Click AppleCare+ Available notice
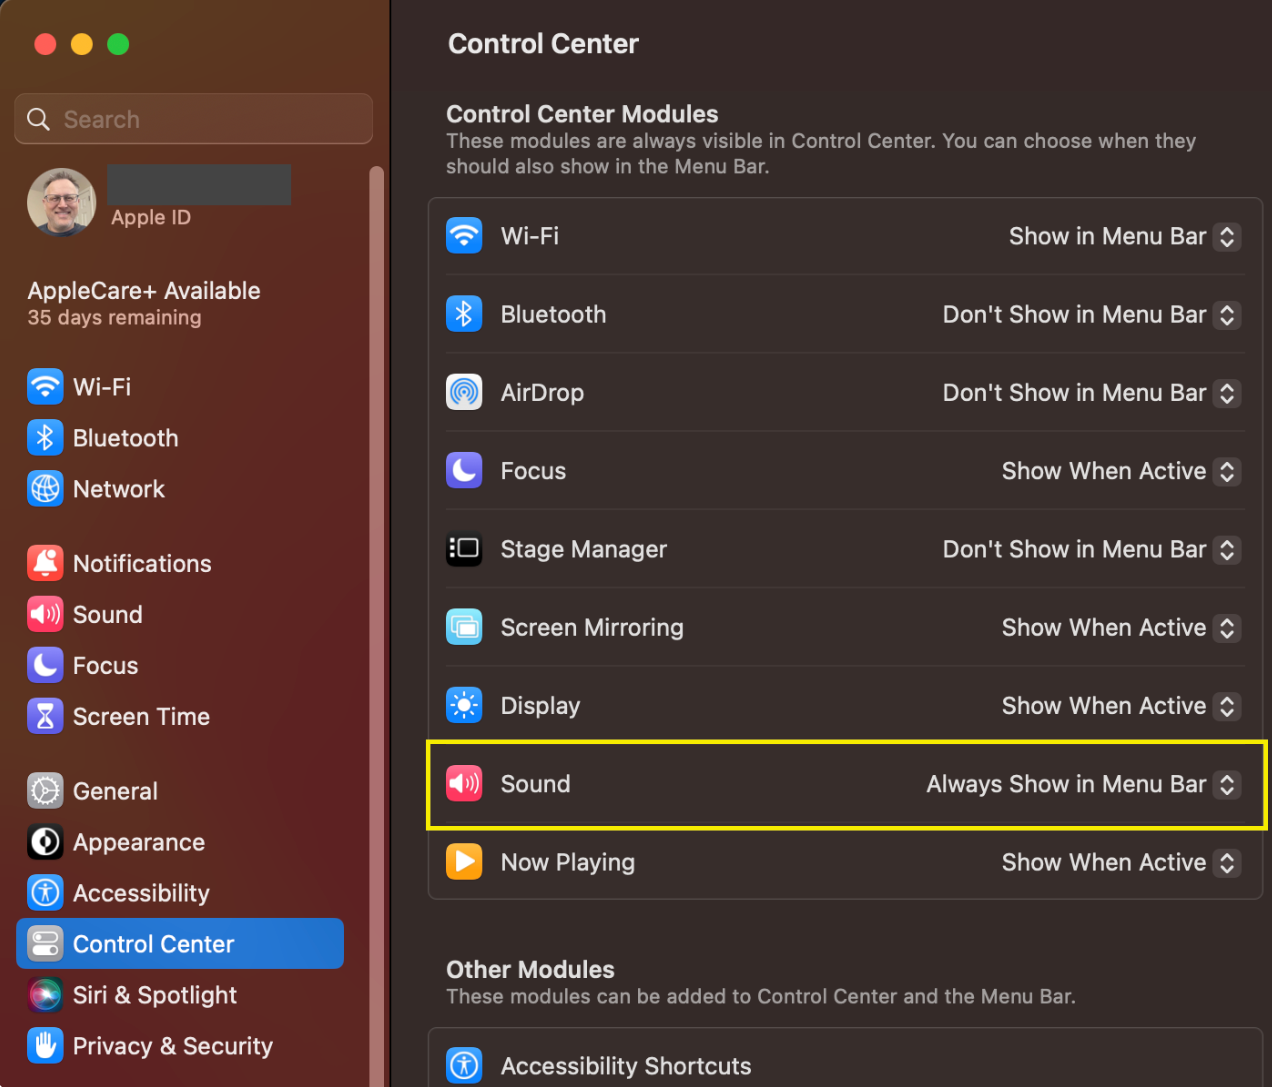 [144, 290]
